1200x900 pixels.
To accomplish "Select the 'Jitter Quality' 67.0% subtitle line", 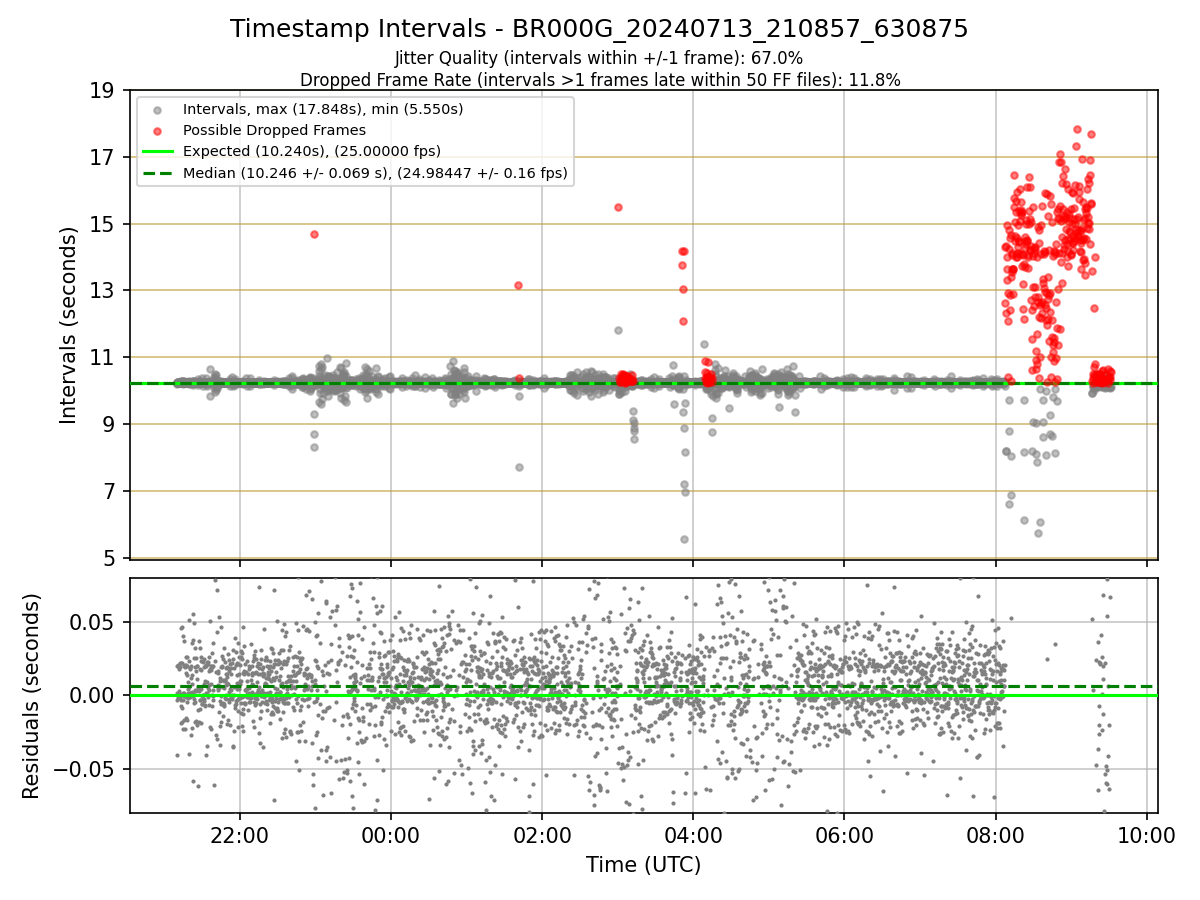I will pos(599,58).
